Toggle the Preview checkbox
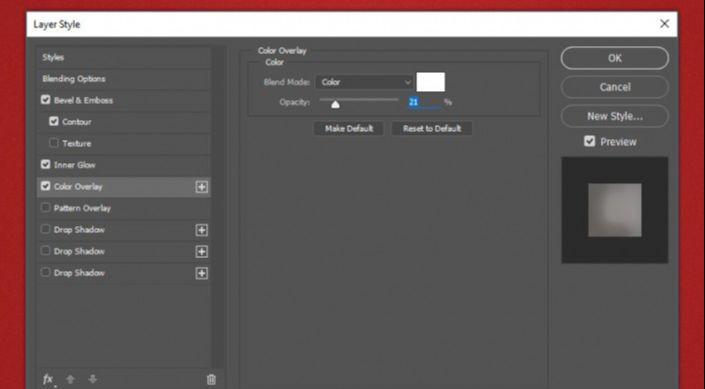 click(x=589, y=142)
